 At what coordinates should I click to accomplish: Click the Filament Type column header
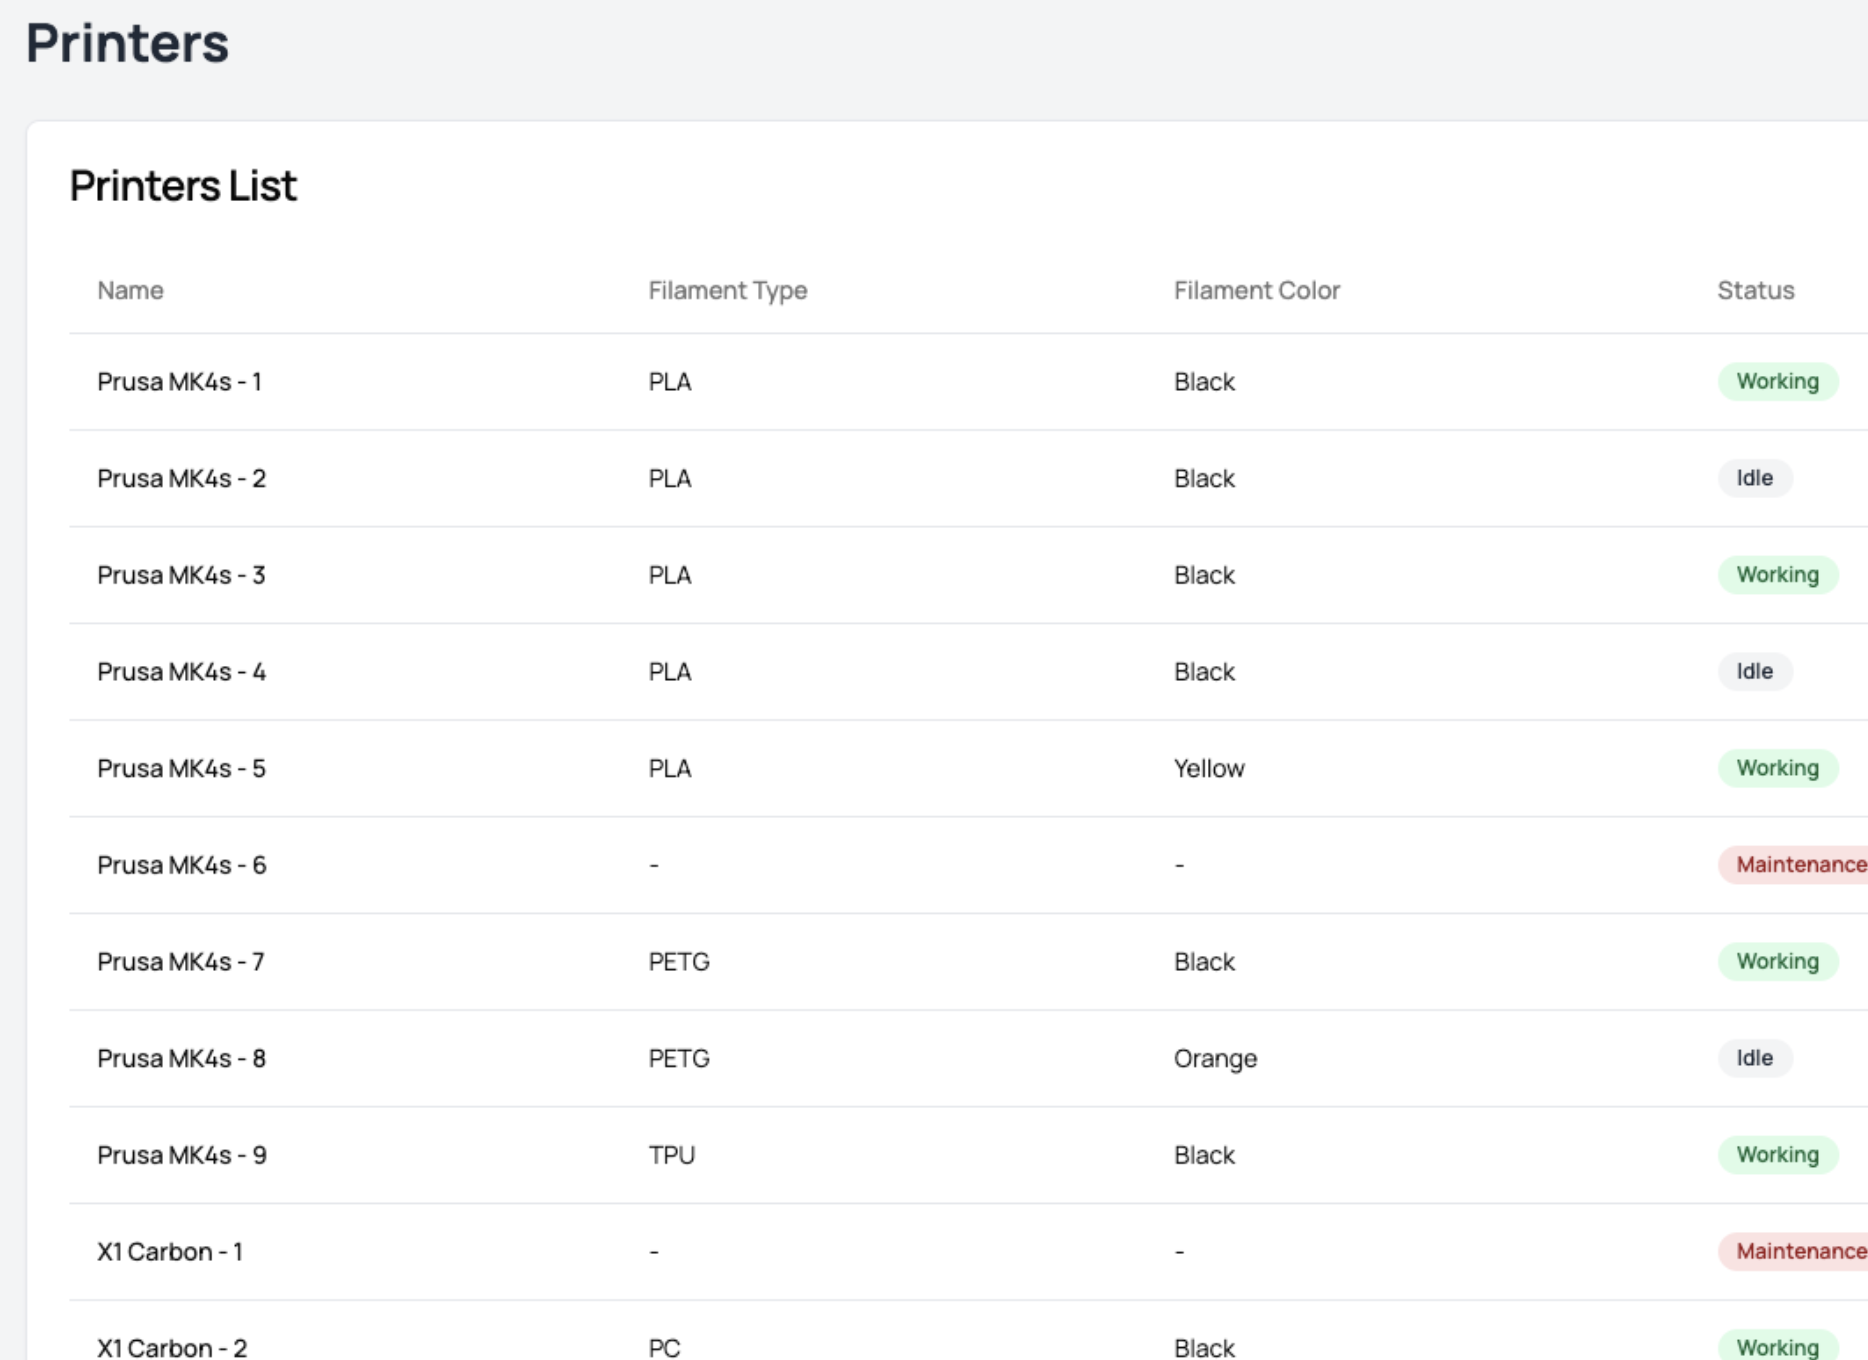727,291
